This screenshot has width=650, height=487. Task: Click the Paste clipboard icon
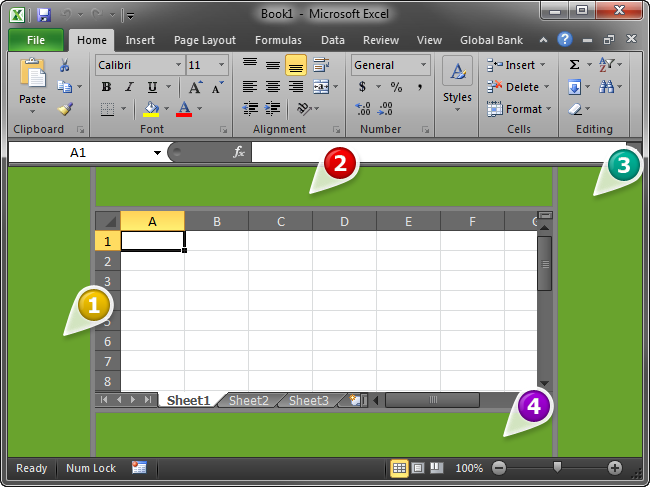[x=32, y=74]
